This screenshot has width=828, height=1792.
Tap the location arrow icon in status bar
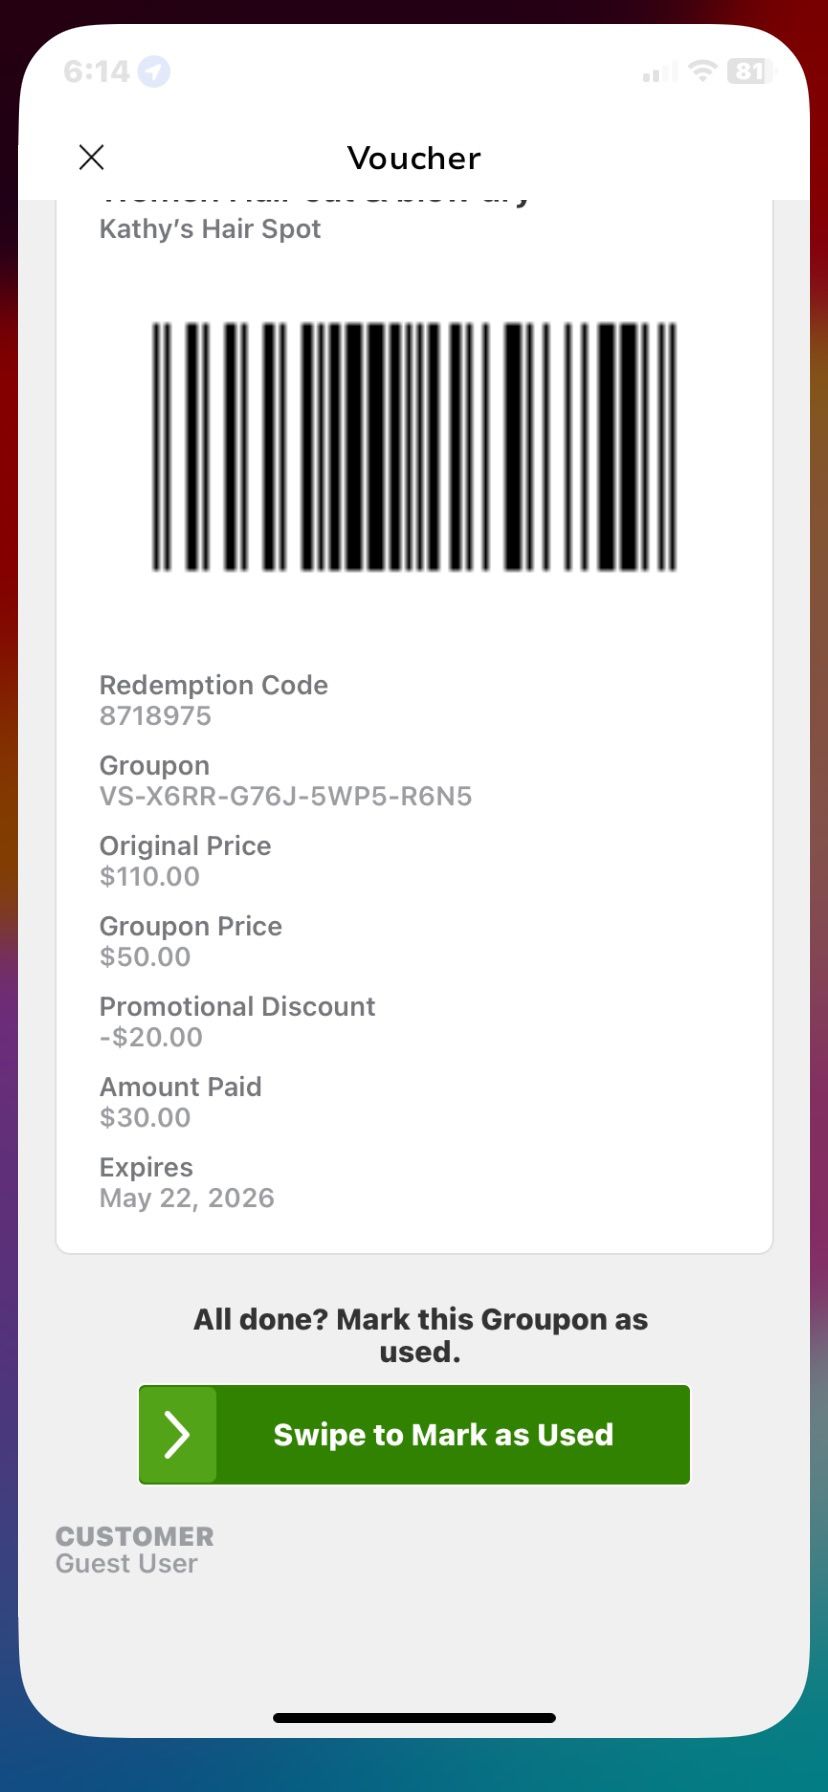coord(154,71)
